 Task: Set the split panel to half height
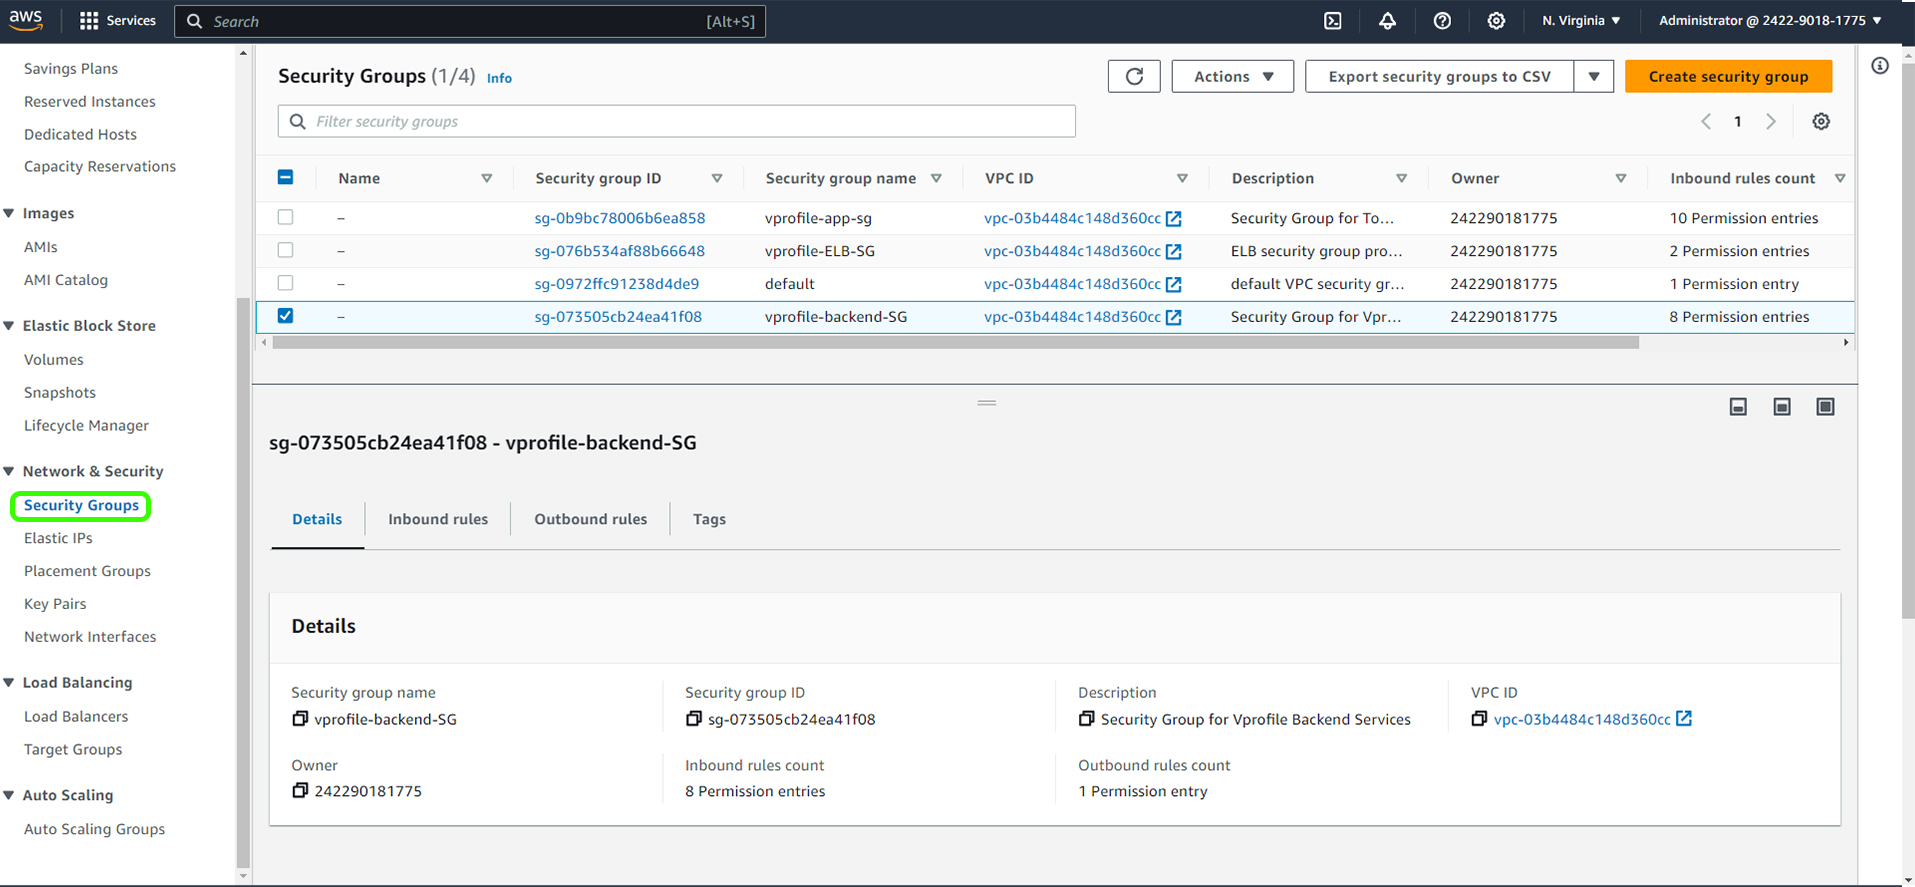(x=1782, y=406)
